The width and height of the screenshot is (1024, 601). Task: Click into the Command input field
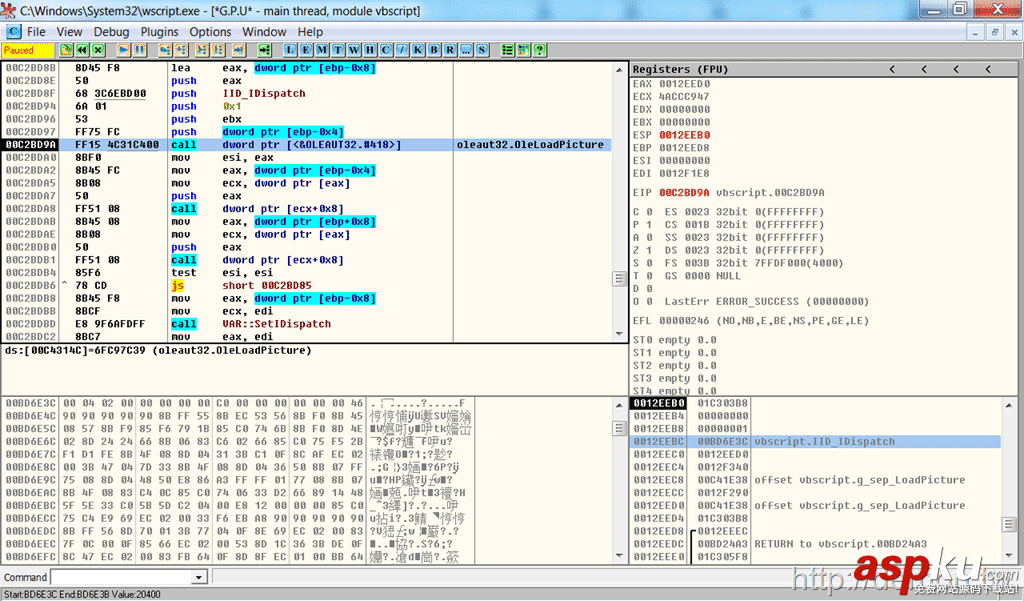[122, 577]
